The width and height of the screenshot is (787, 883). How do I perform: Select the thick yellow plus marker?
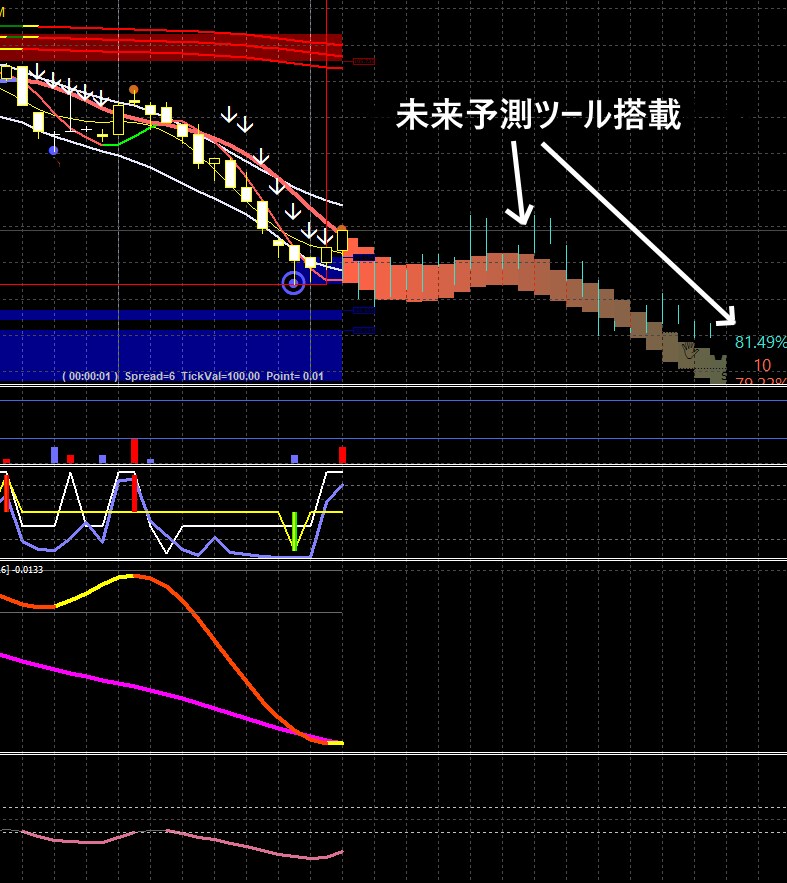pyautogui.click(x=102, y=136)
